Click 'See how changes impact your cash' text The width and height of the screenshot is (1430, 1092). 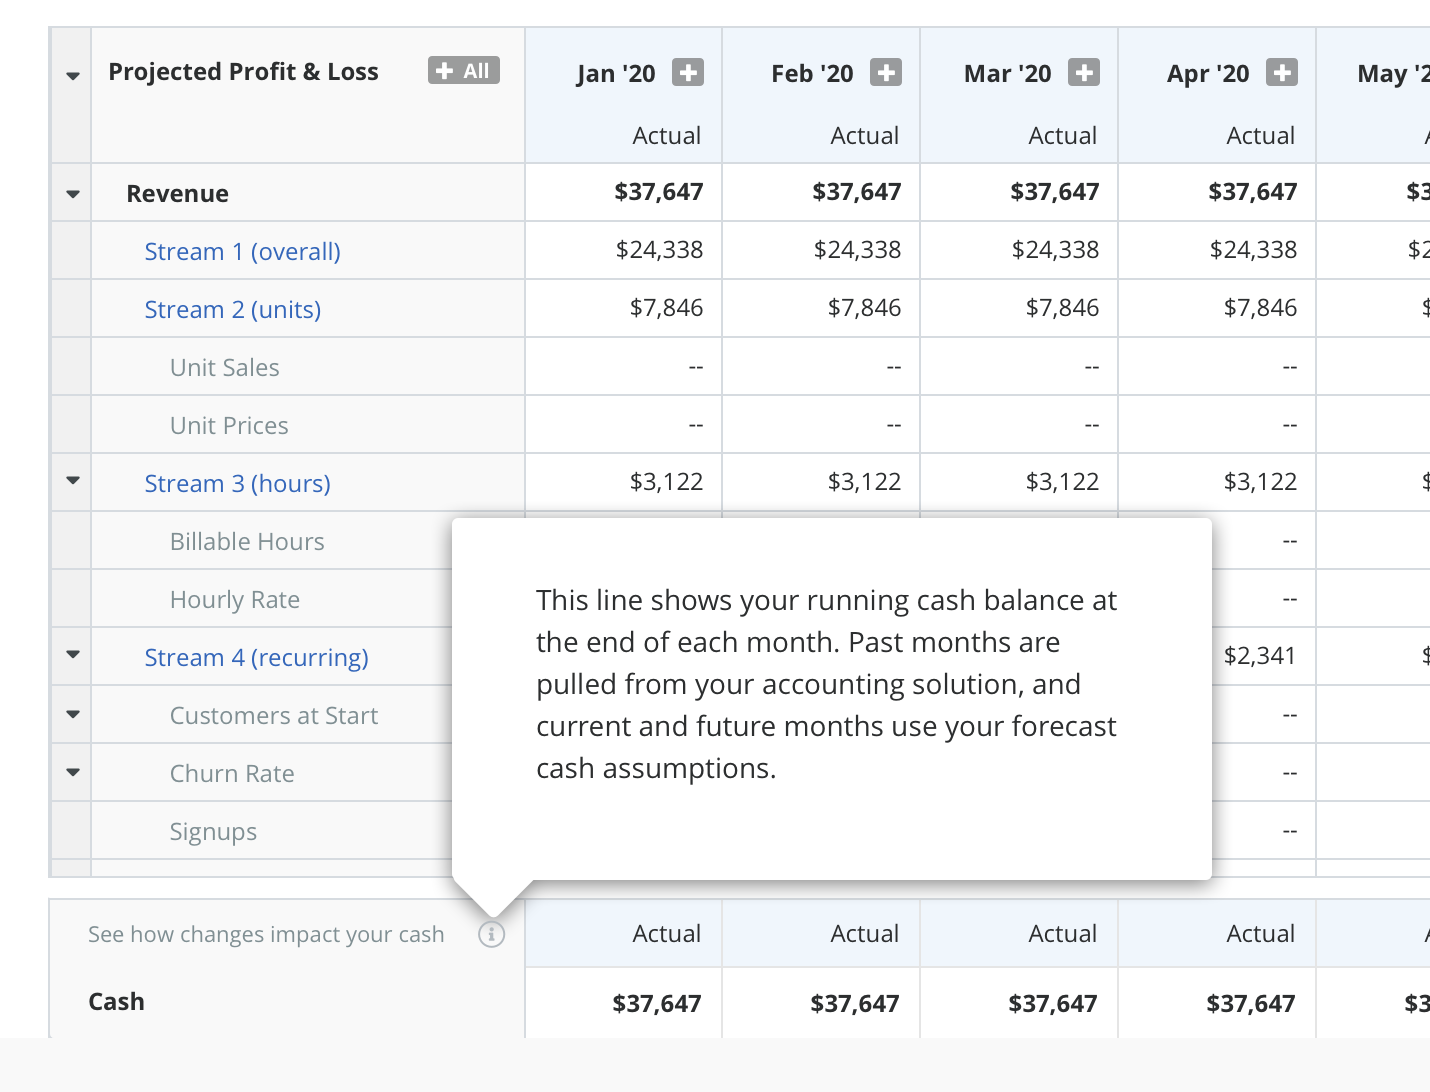tap(266, 934)
